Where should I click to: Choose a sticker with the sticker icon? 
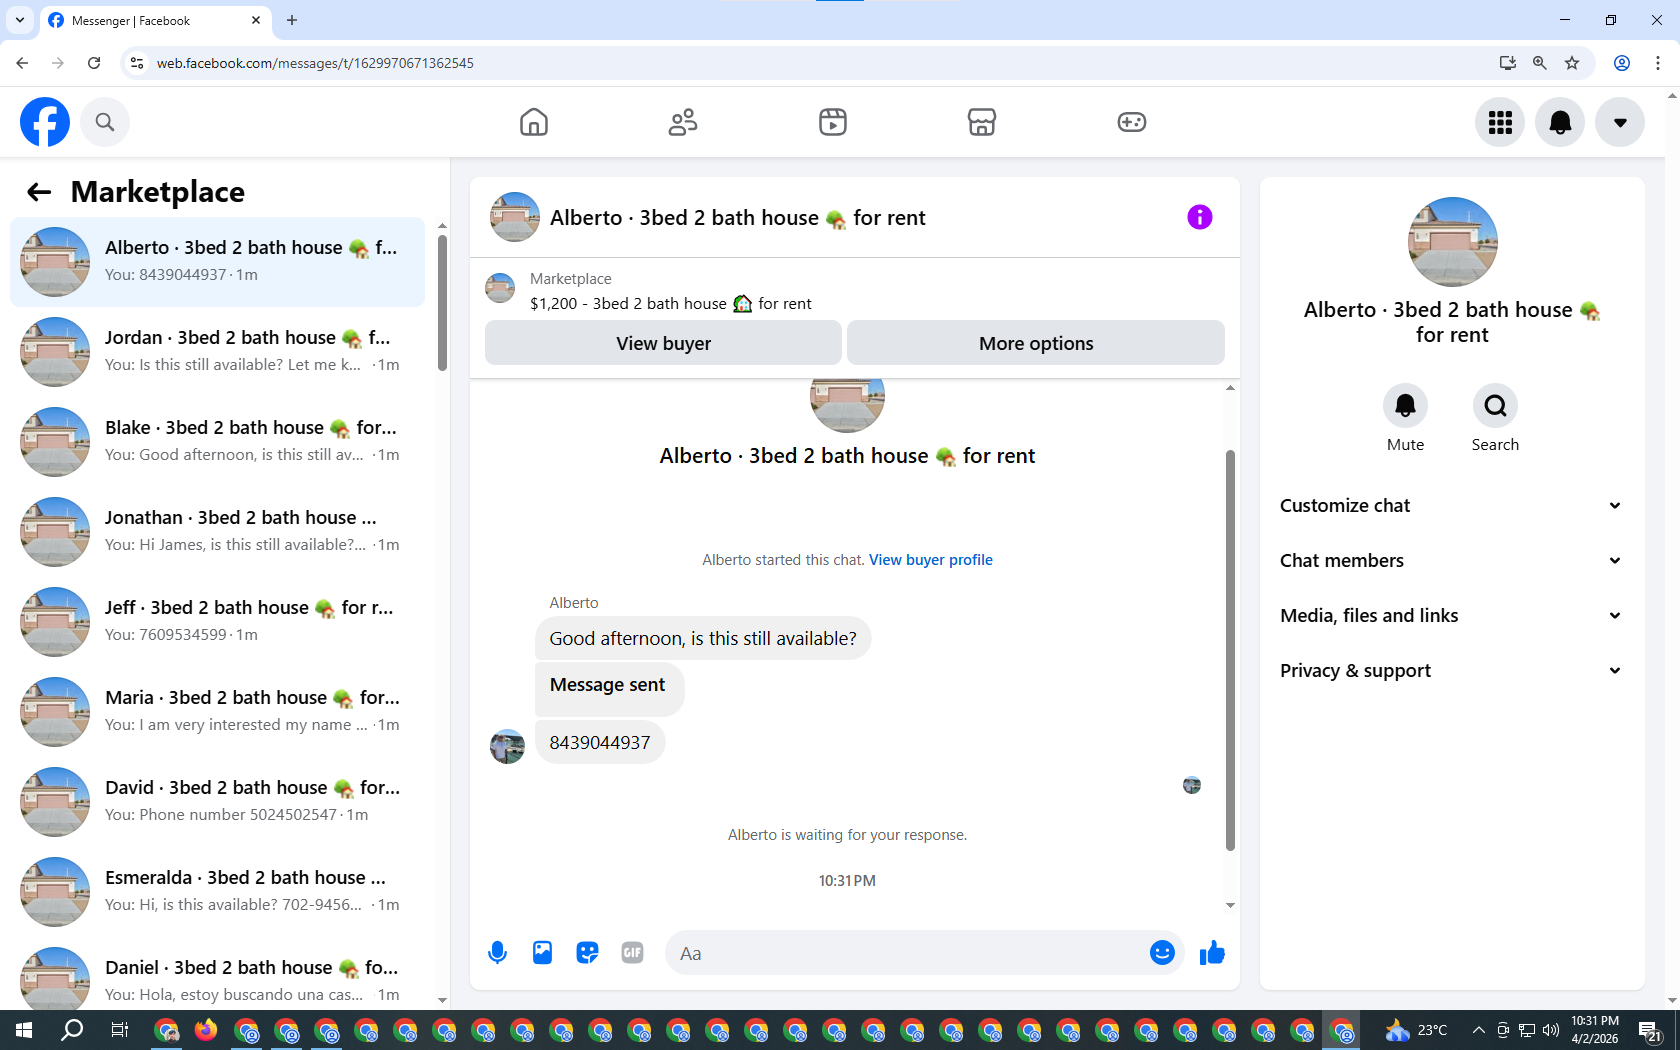[x=587, y=953]
